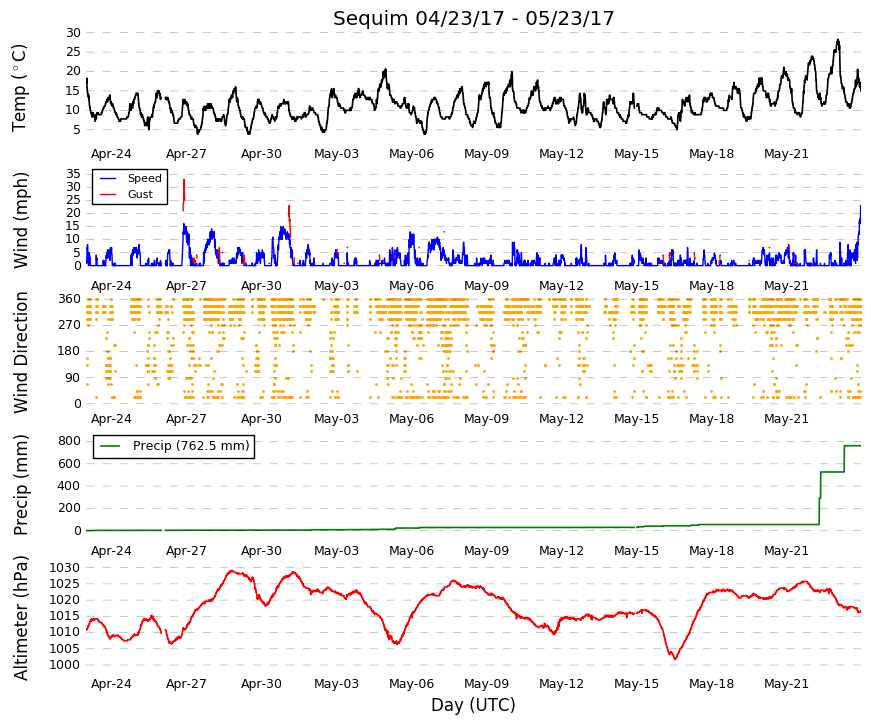The image size is (871, 725).
Task: Click the Wind (mph) axis label
Action: click(20, 220)
